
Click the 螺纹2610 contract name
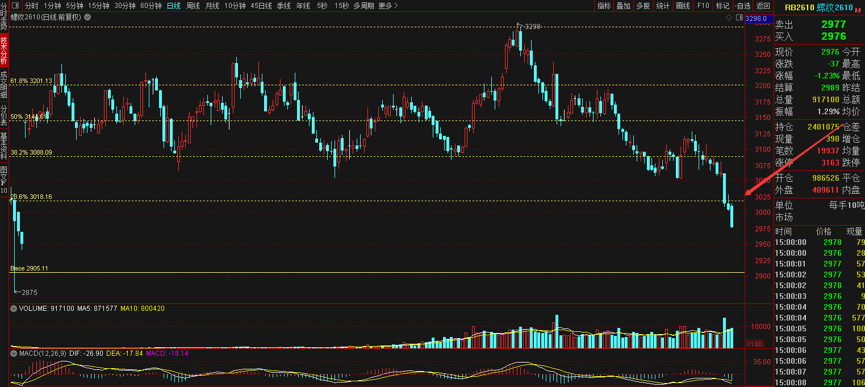click(x=836, y=8)
